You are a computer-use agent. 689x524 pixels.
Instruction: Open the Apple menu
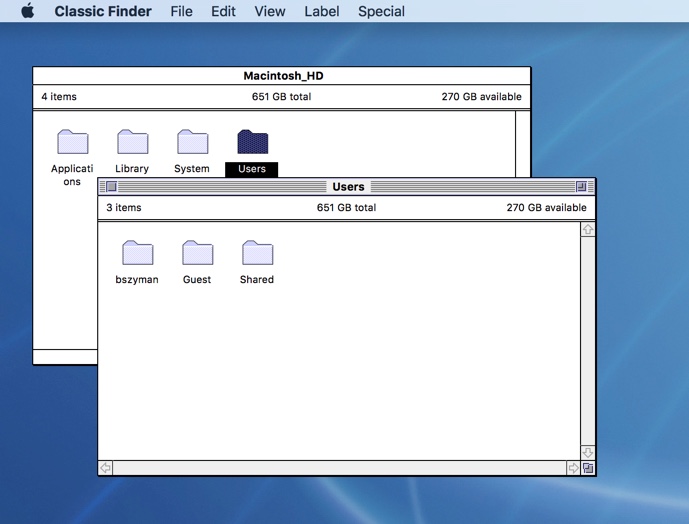point(28,11)
